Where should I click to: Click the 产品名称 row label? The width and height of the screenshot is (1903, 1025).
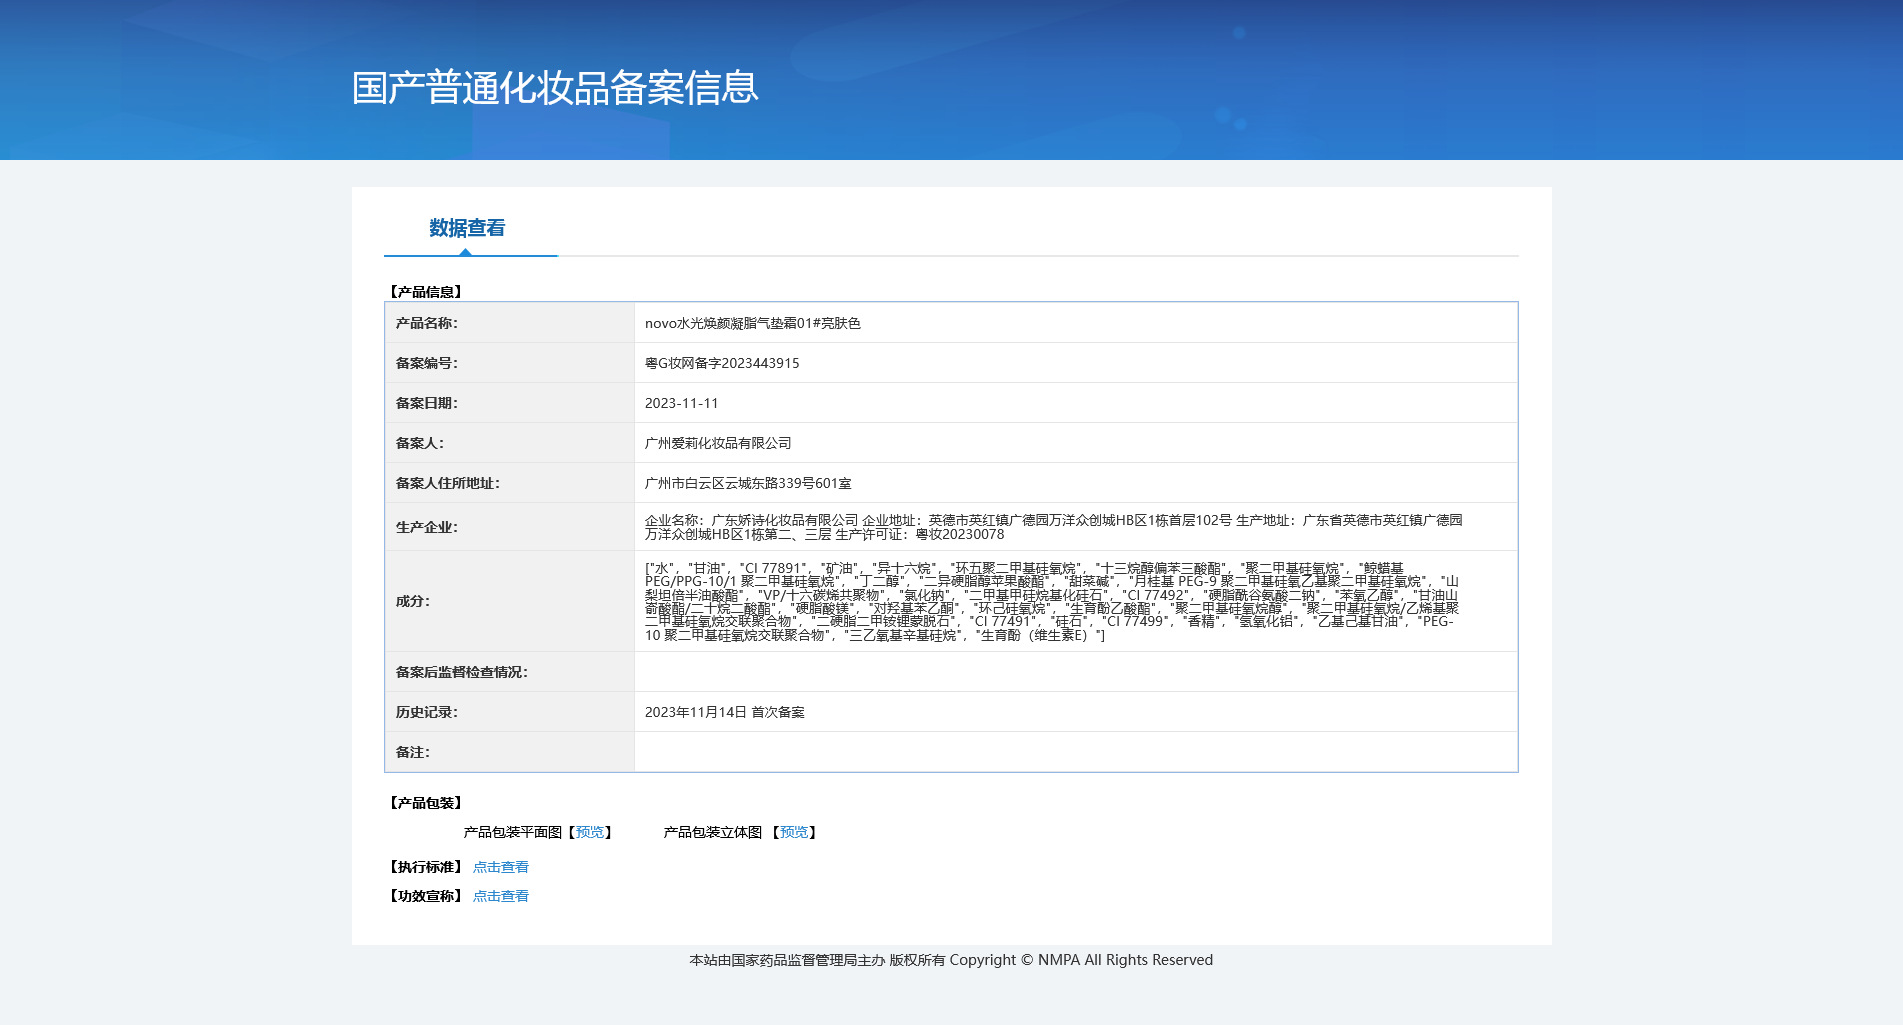[x=426, y=323]
